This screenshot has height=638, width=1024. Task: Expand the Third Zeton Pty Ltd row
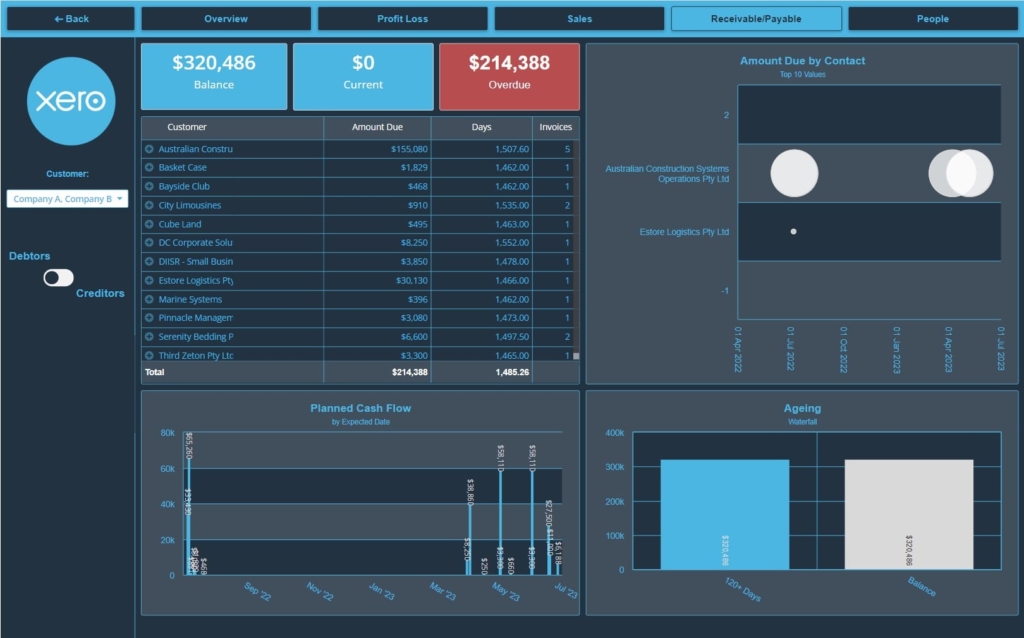point(149,355)
